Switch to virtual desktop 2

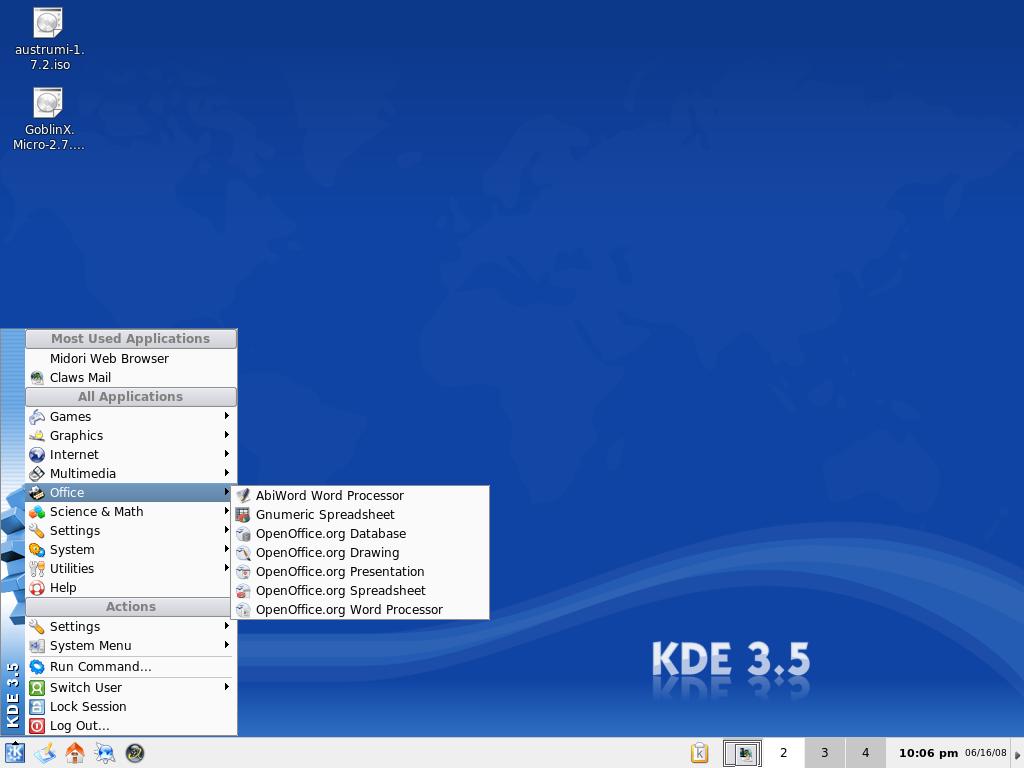click(x=783, y=753)
